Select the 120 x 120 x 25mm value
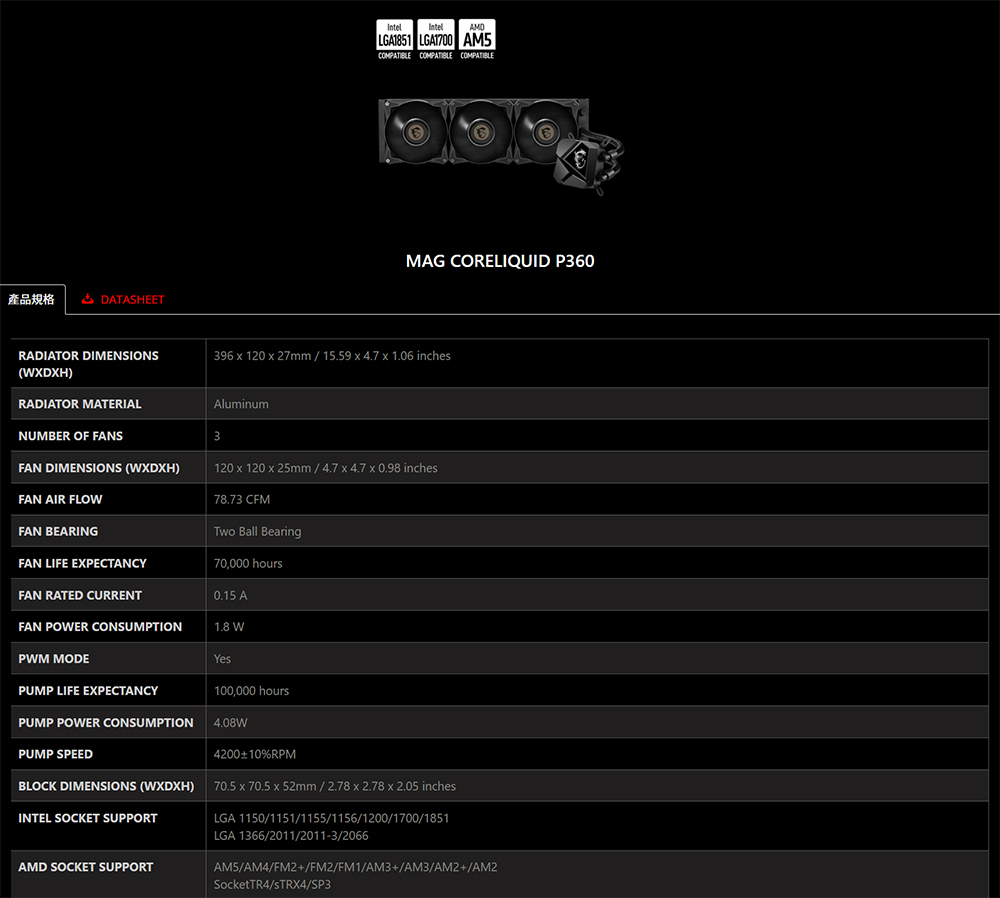Image resolution: width=1000 pixels, height=898 pixels. pyautogui.click(x=325, y=468)
